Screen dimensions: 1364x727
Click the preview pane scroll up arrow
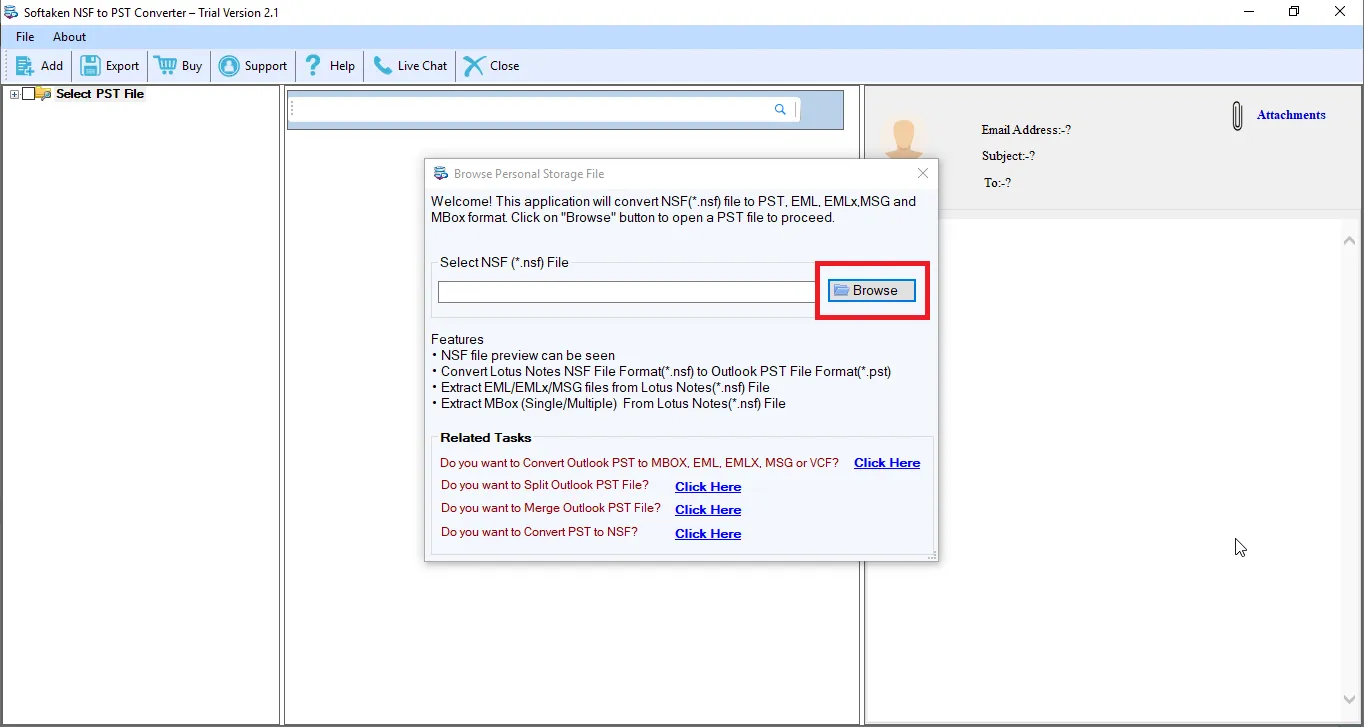(1349, 241)
